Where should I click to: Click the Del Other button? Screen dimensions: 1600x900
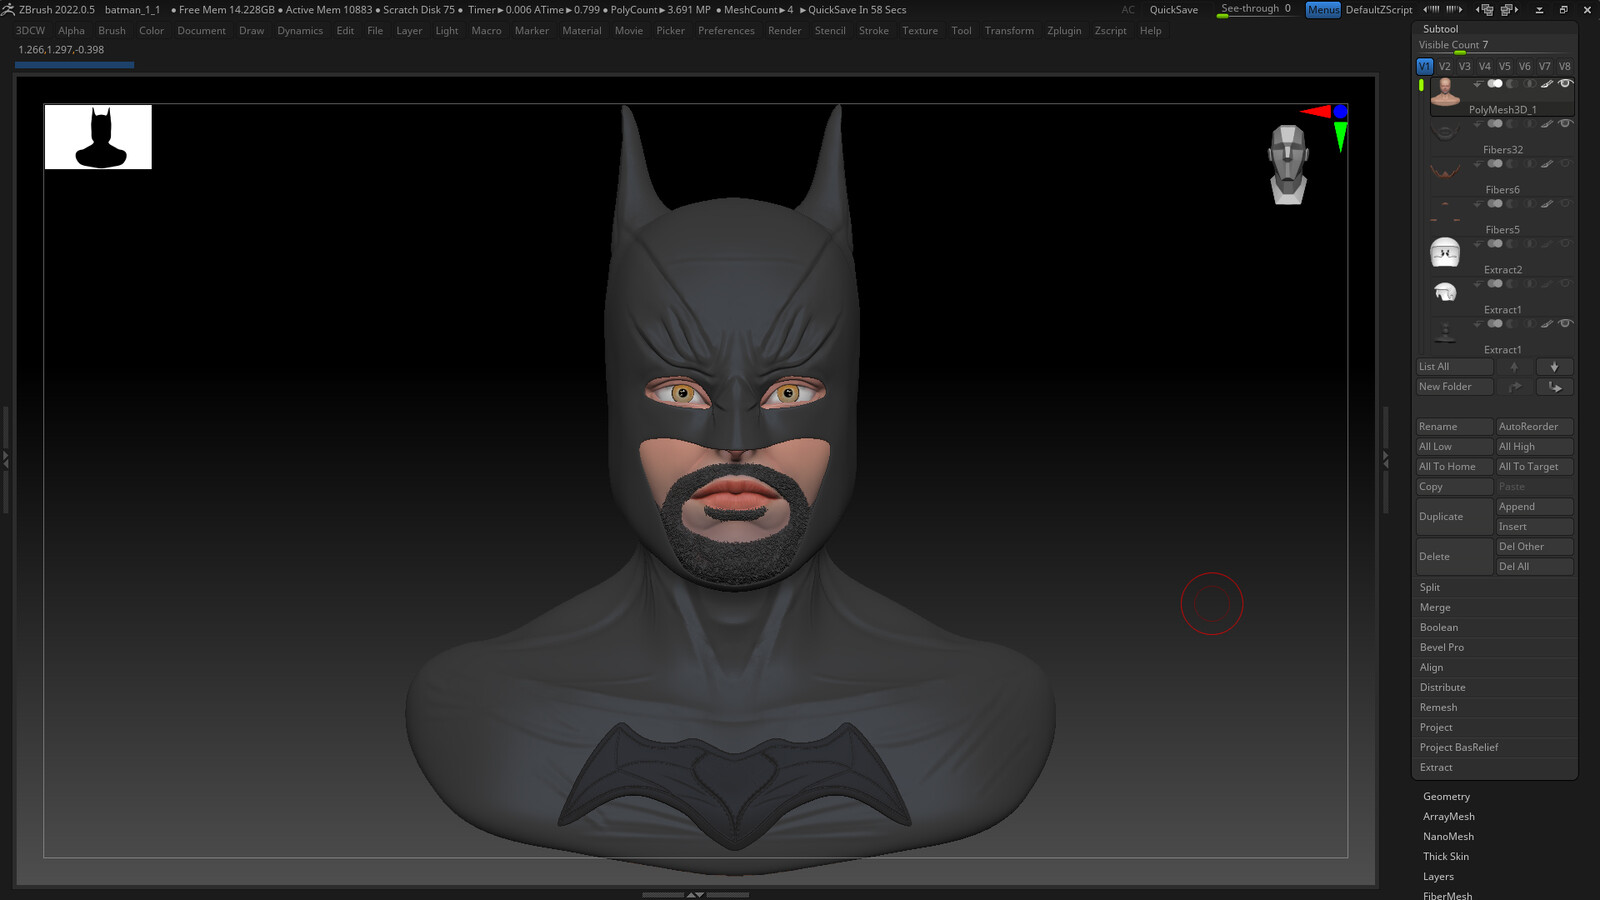(x=1534, y=547)
